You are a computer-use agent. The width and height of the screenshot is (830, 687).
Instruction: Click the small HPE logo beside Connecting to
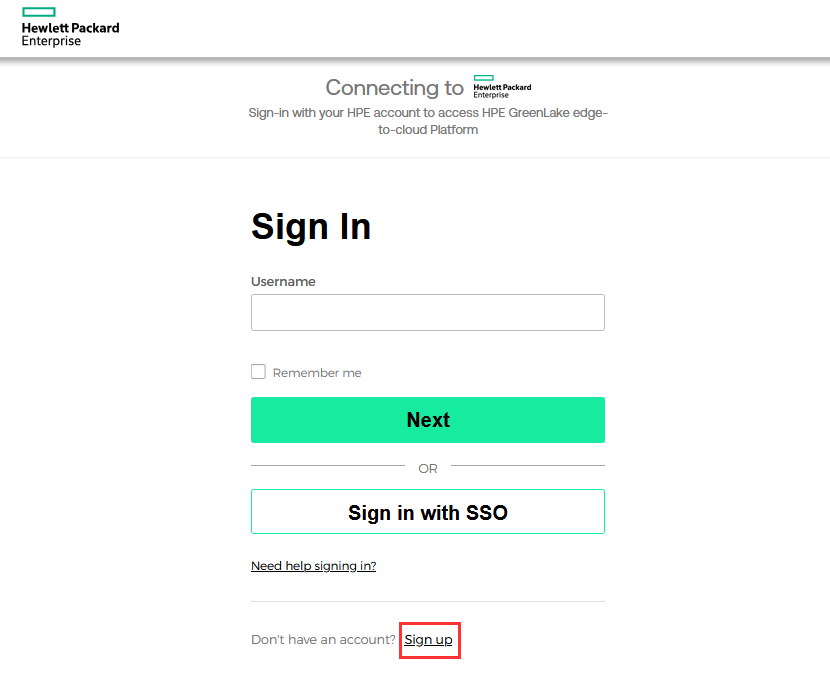pyautogui.click(x=502, y=87)
